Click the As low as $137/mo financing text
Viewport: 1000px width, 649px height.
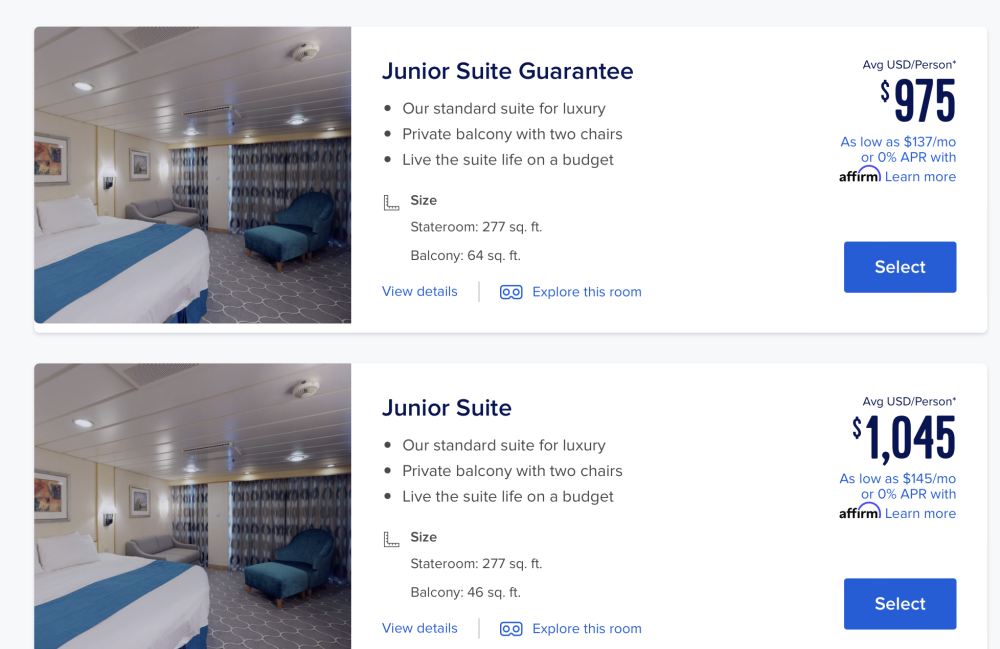[x=898, y=142]
